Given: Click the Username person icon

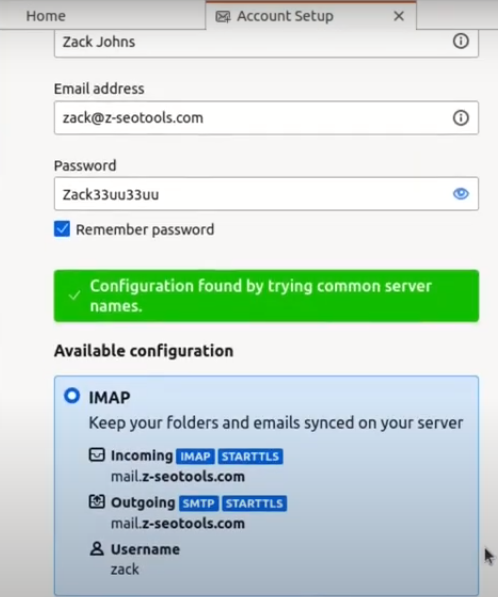Looking at the screenshot, I should (97, 549).
